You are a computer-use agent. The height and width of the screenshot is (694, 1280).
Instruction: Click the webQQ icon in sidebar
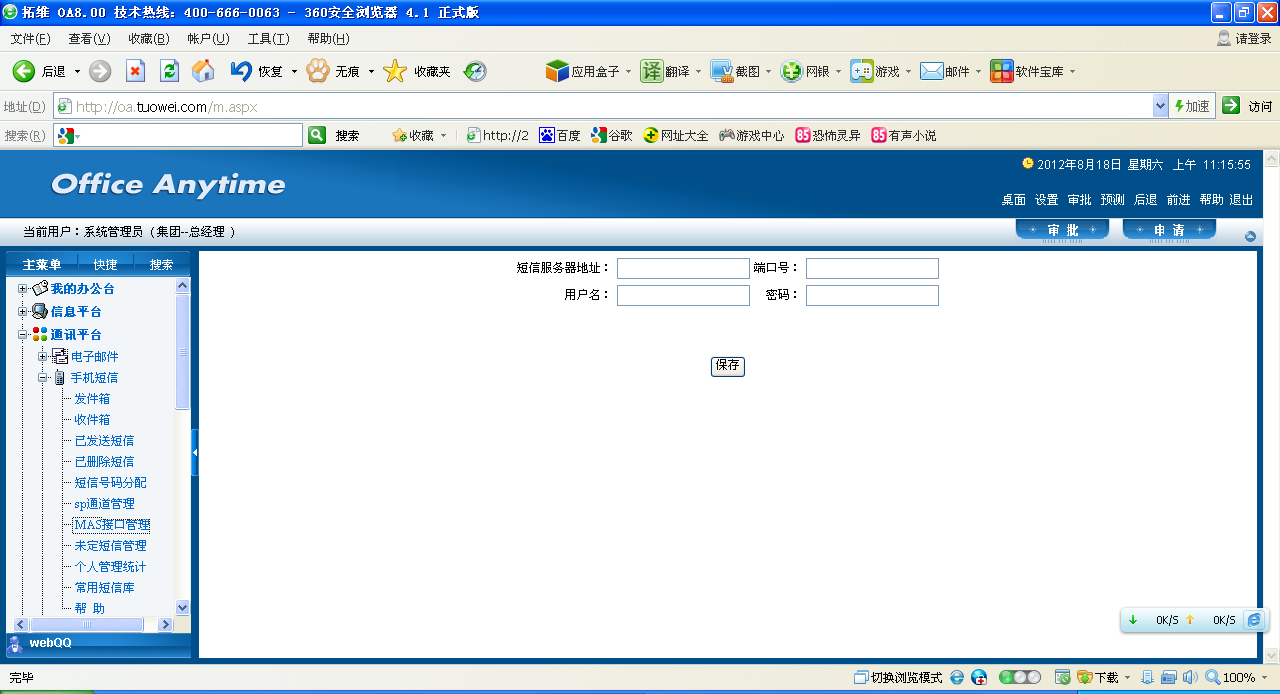click(x=15, y=644)
